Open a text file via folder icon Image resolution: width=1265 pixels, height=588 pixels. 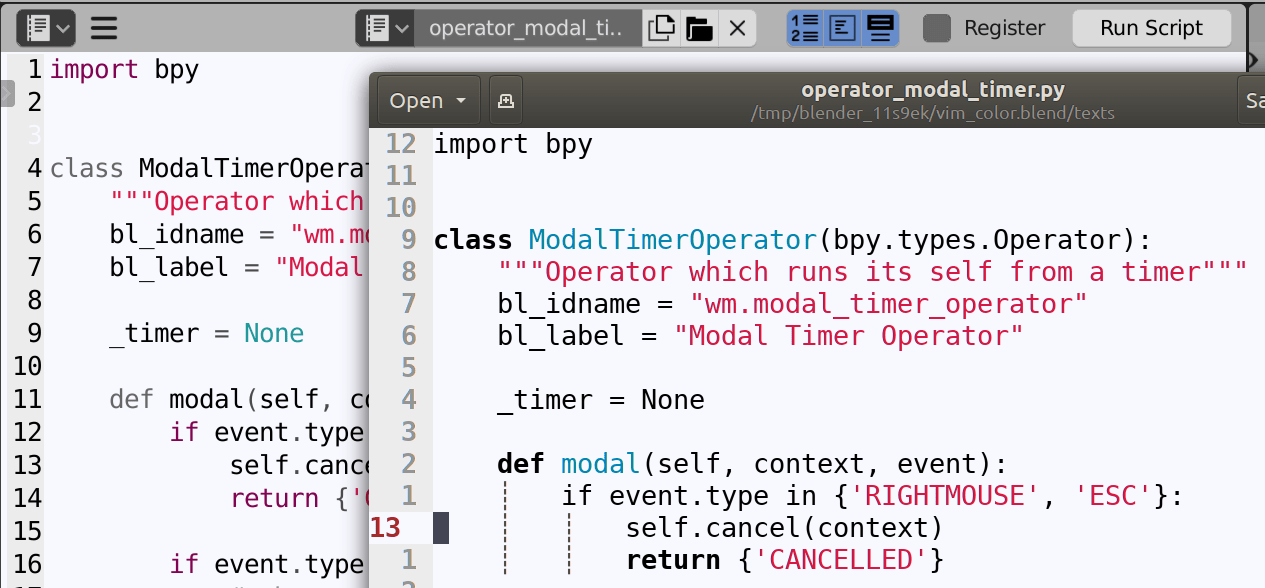pyautogui.click(x=699, y=27)
